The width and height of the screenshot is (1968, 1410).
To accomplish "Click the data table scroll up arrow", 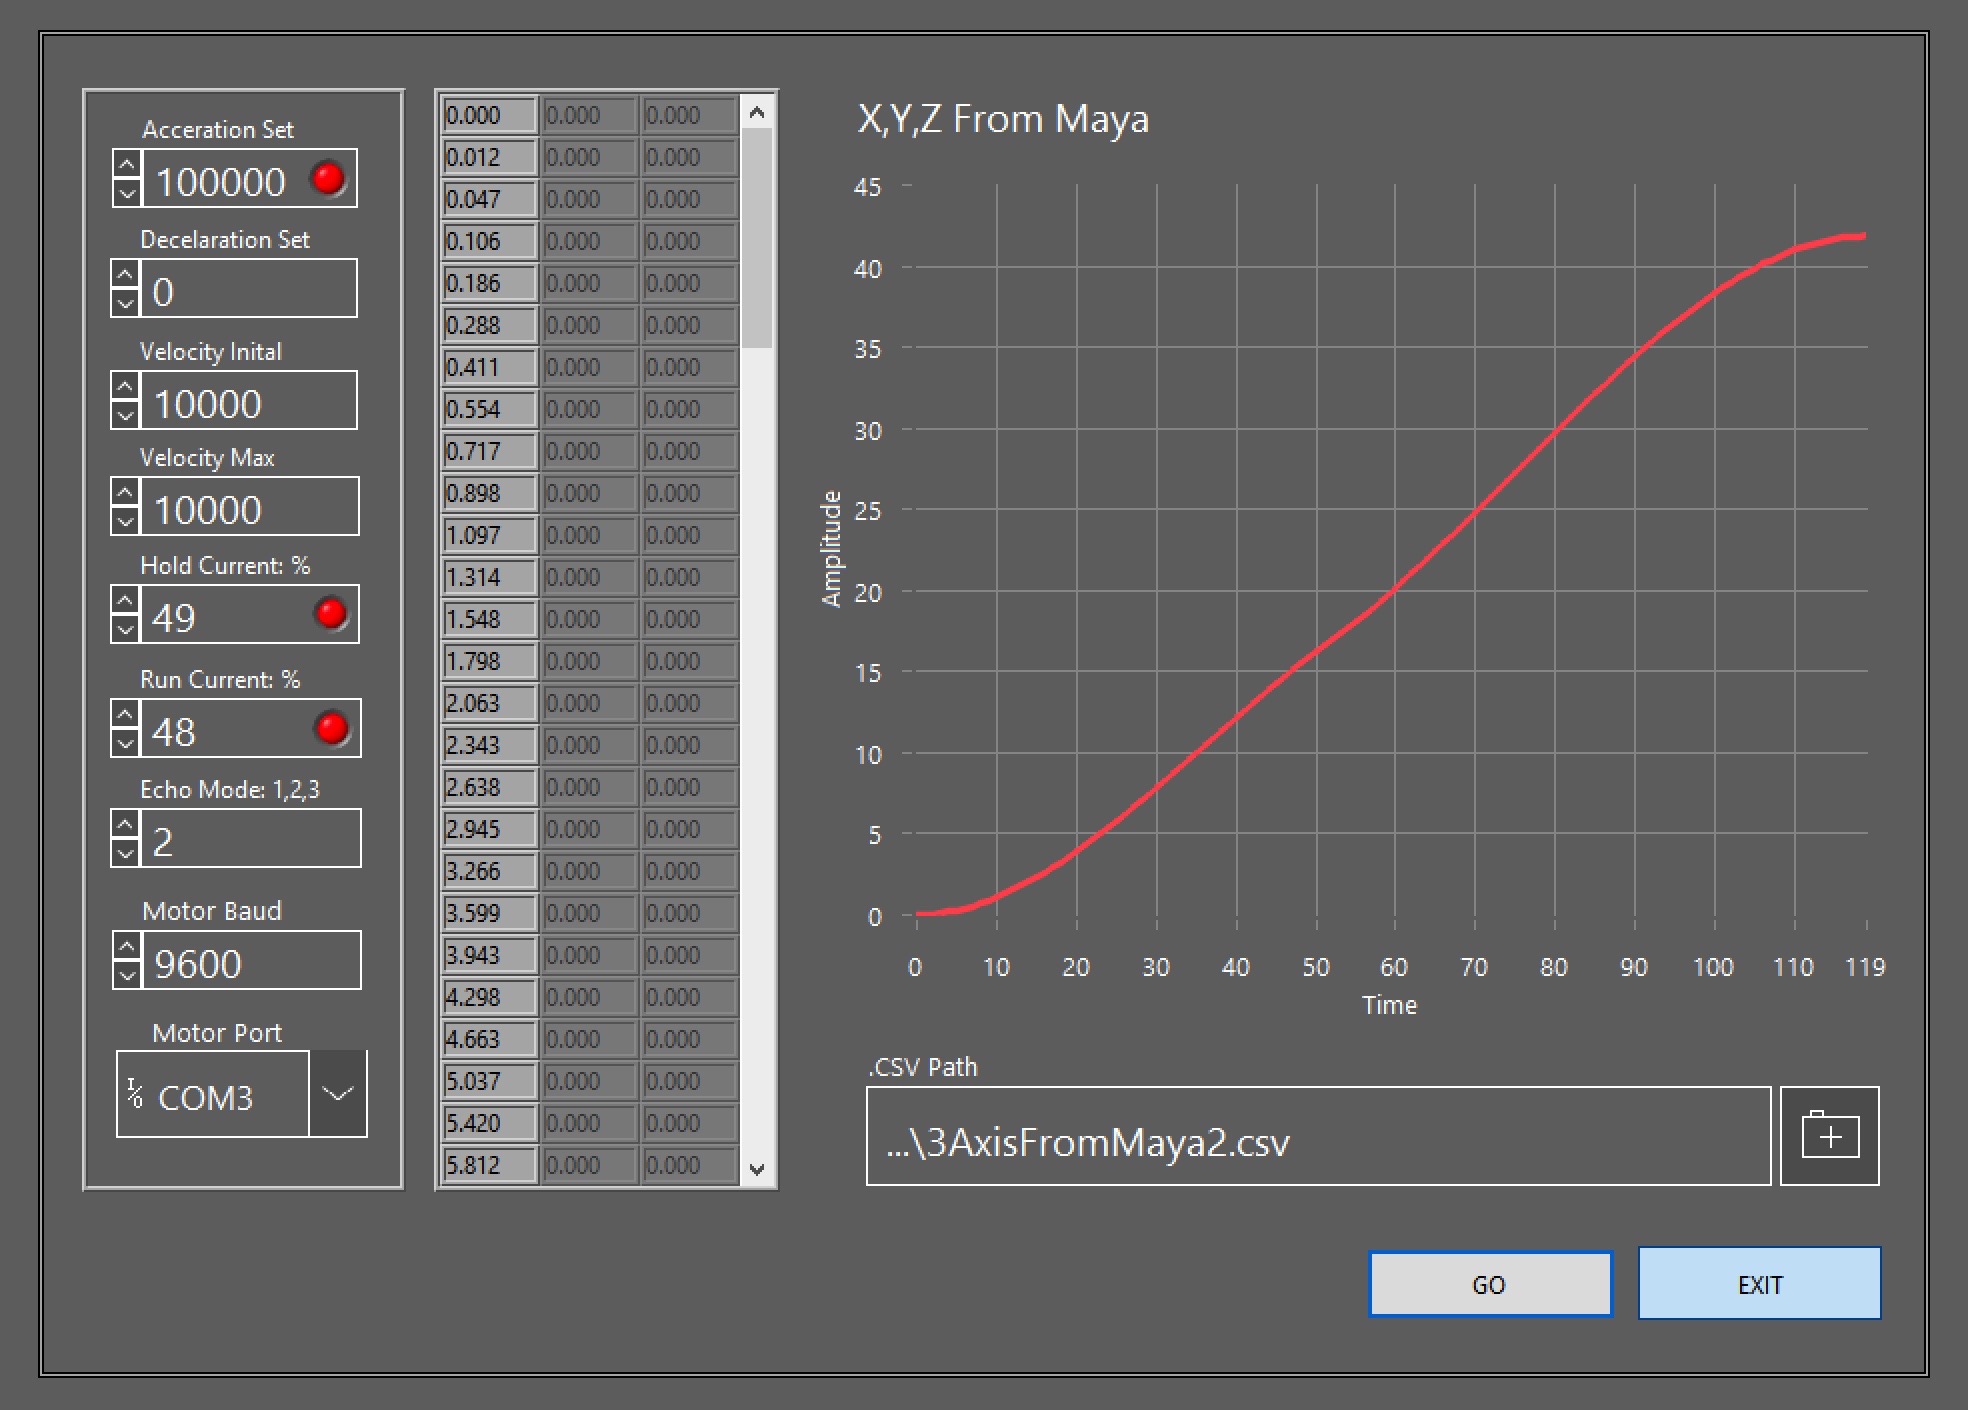I will point(757,112).
